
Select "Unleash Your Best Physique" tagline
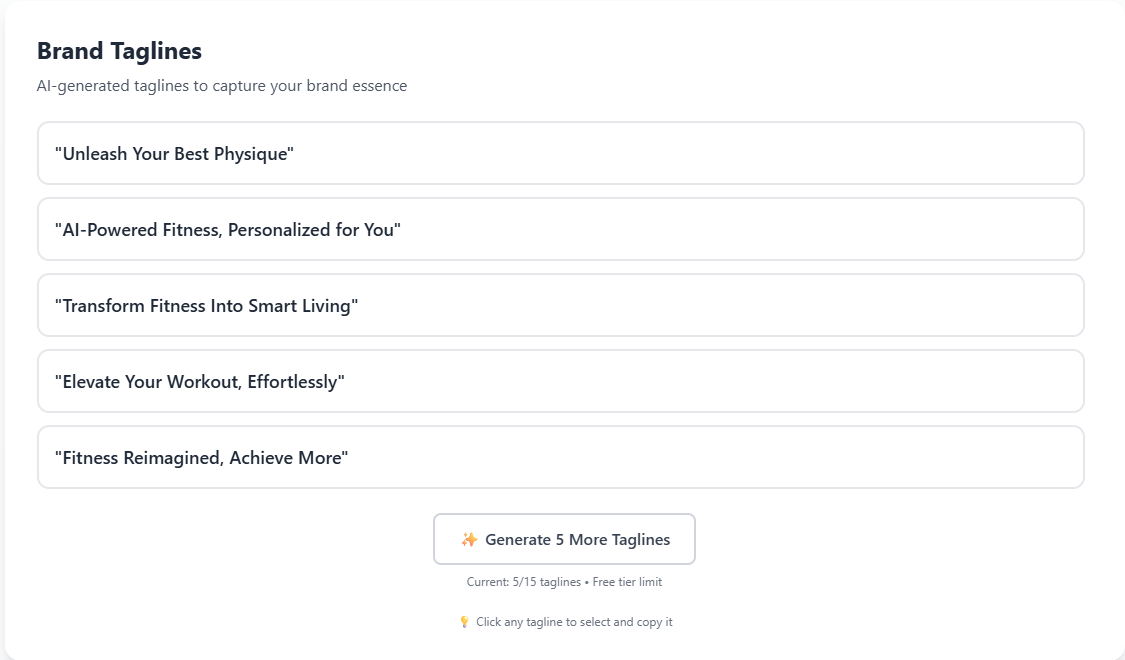(x=560, y=153)
